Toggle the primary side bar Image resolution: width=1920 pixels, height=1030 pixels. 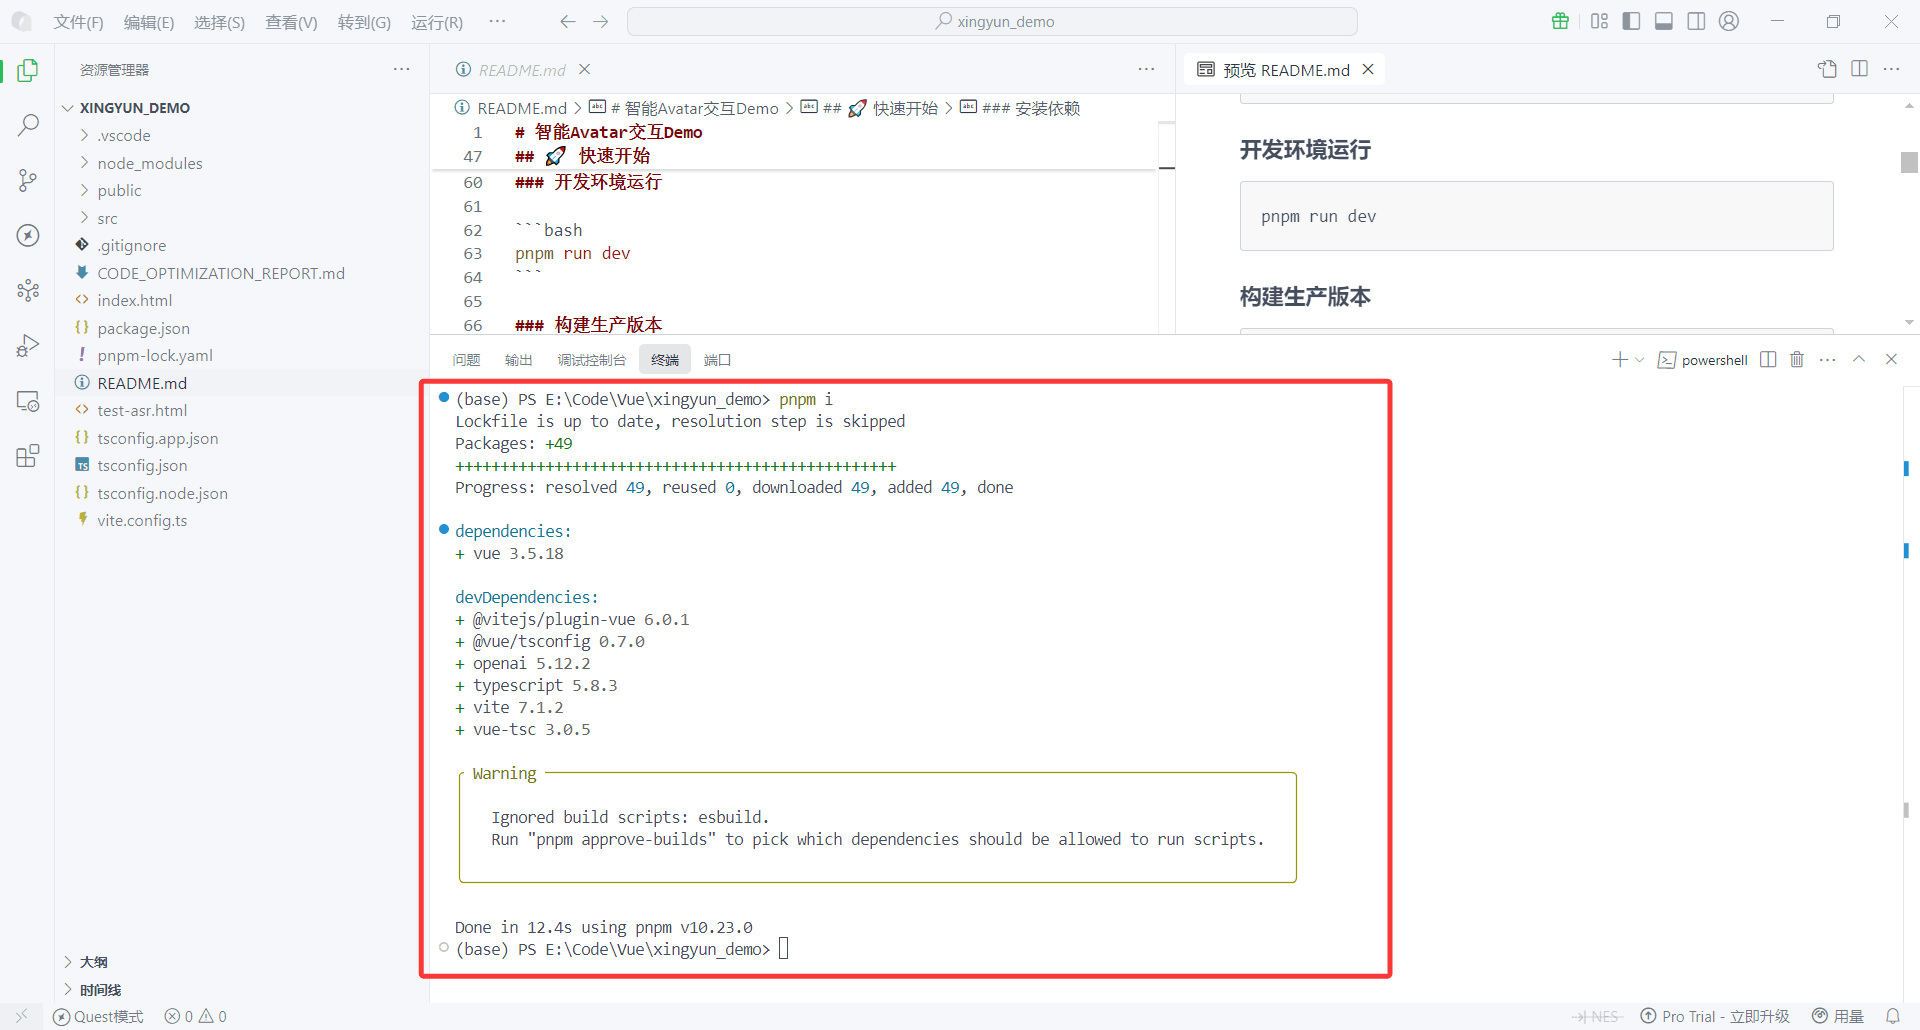(x=1631, y=21)
